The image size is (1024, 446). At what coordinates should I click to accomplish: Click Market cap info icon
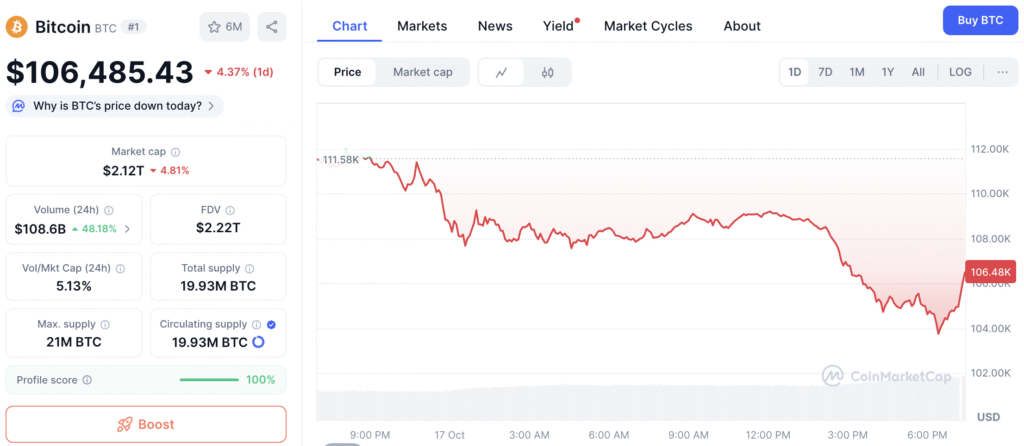coord(176,152)
